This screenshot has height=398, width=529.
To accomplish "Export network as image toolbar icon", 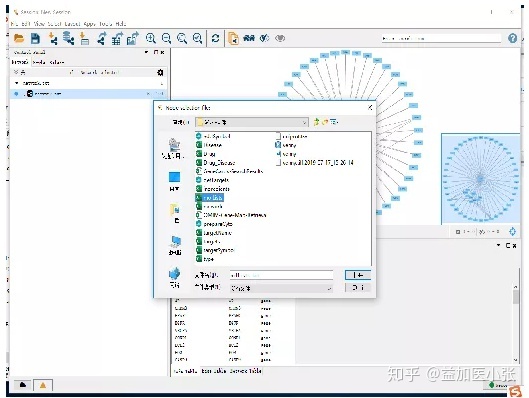I will click(x=133, y=38).
